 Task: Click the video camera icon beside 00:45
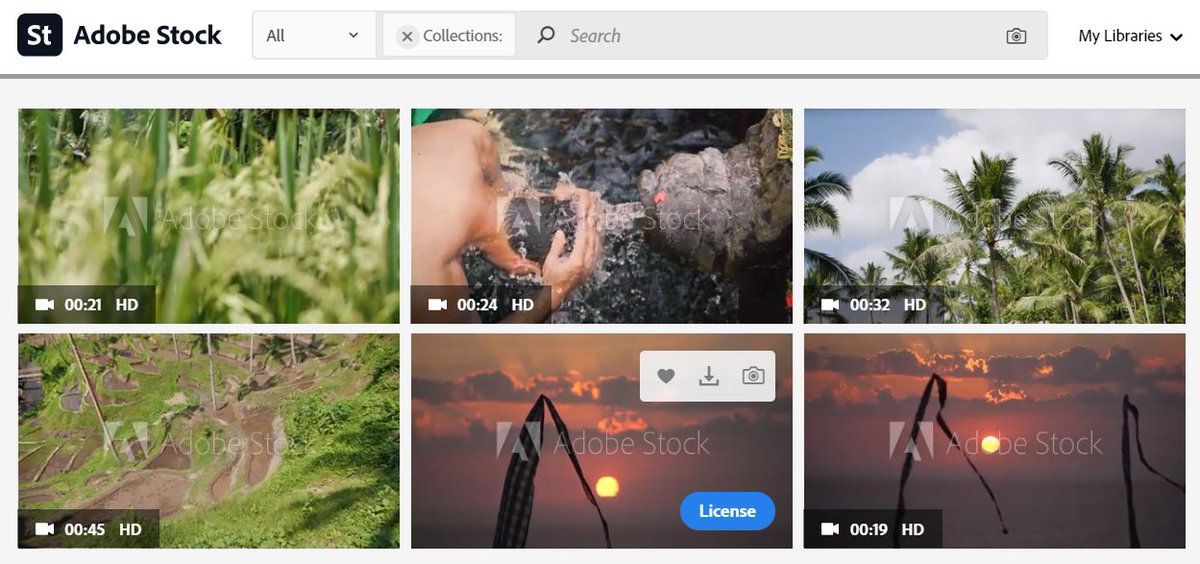coord(44,529)
